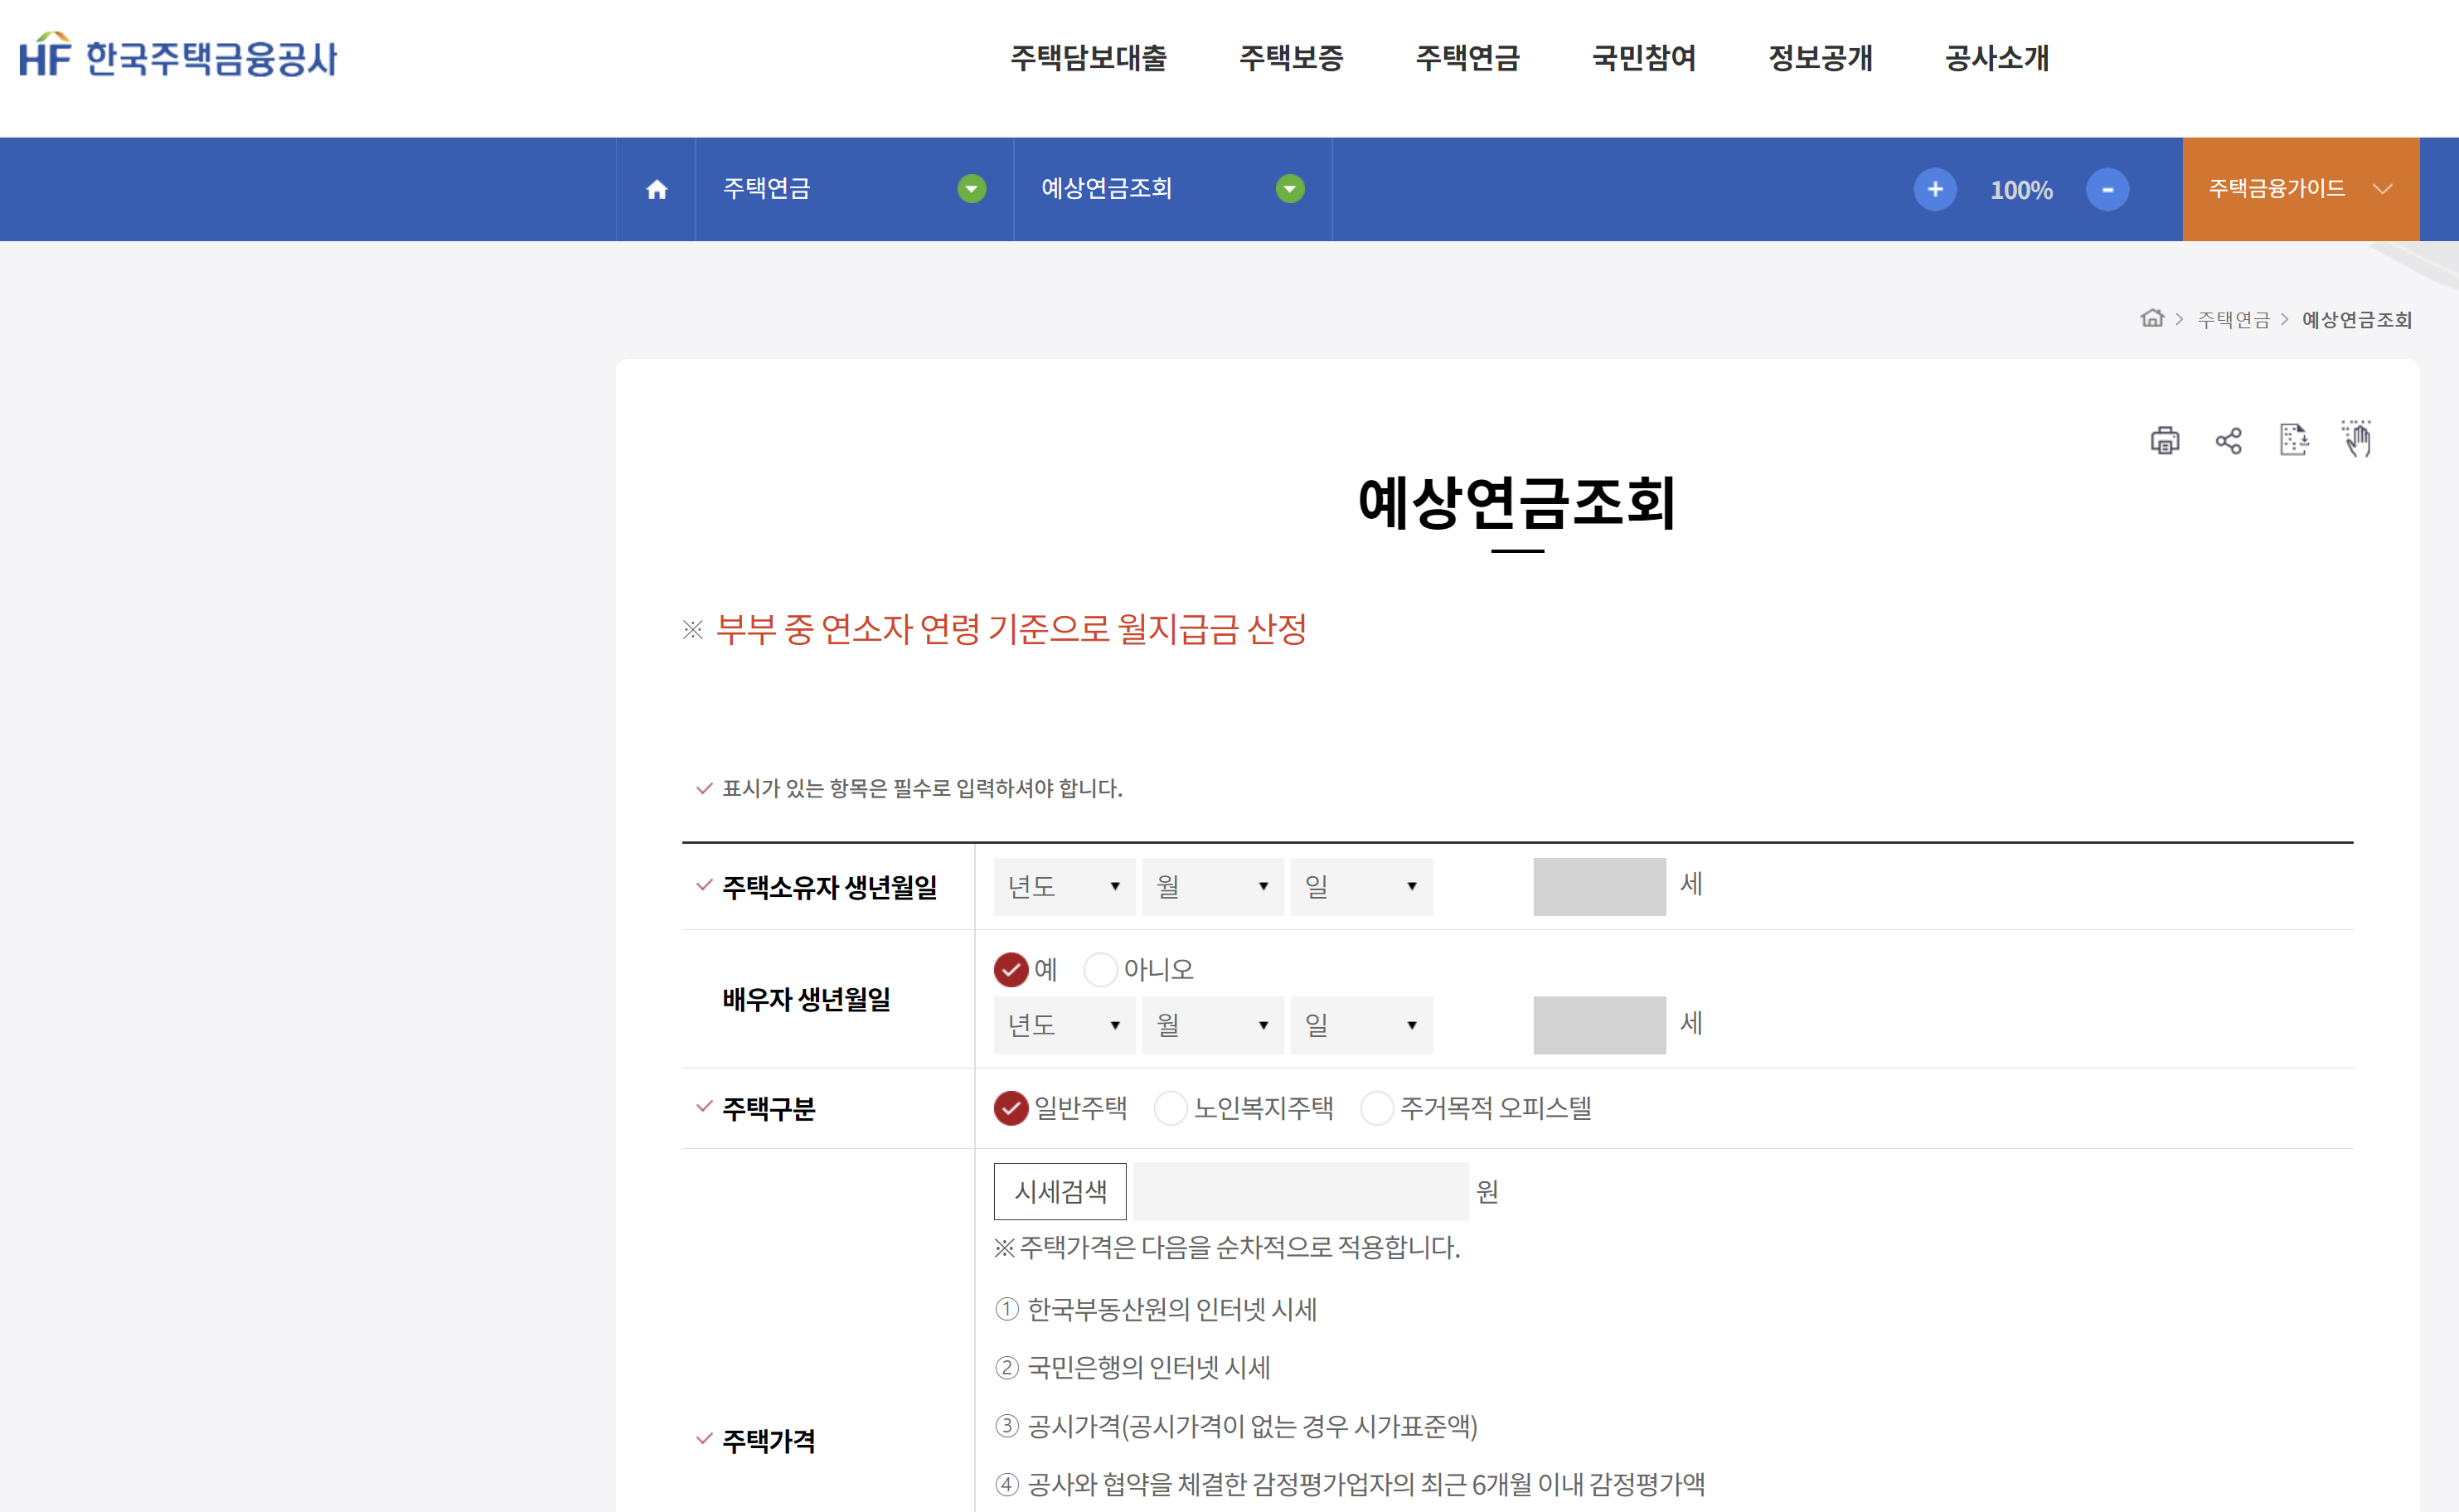Click the print icon
2459x1512 pixels.
click(x=2164, y=440)
